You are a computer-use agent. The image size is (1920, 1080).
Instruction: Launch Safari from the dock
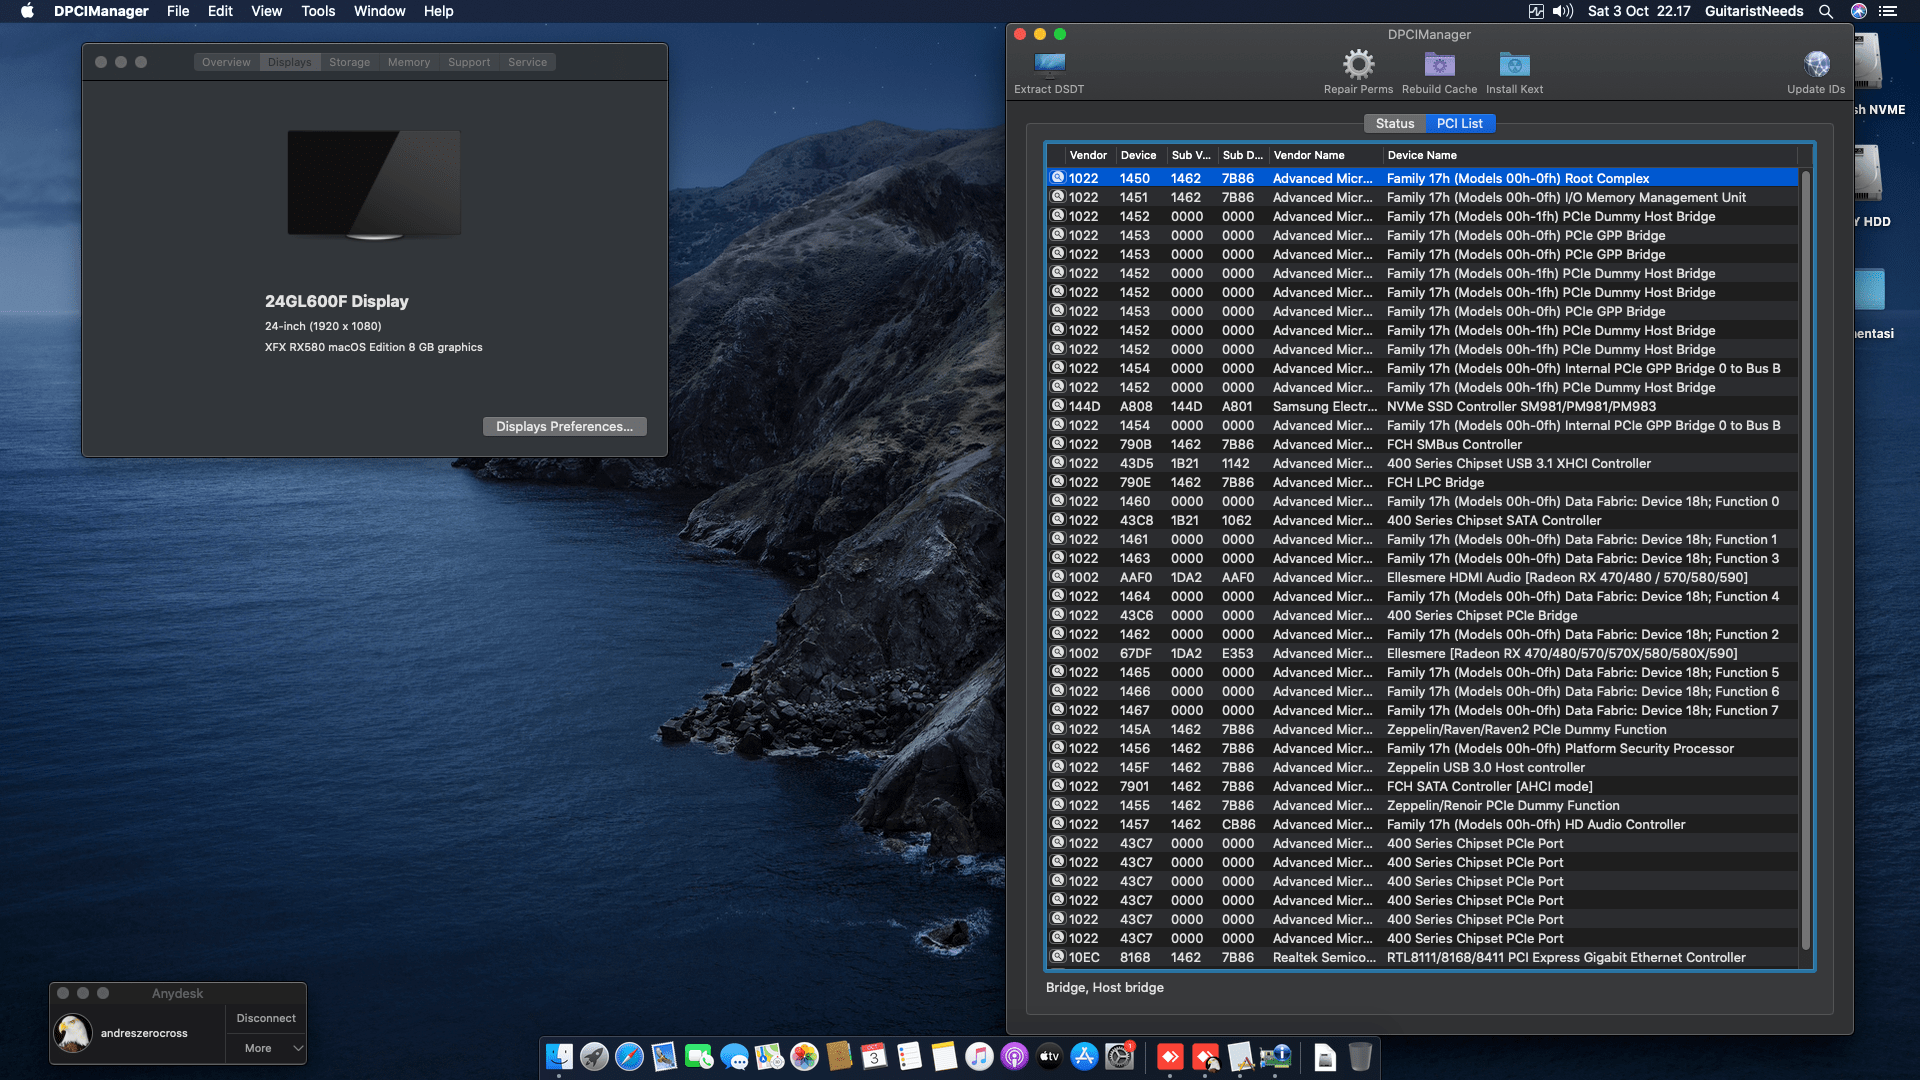(x=629, y=1056)
